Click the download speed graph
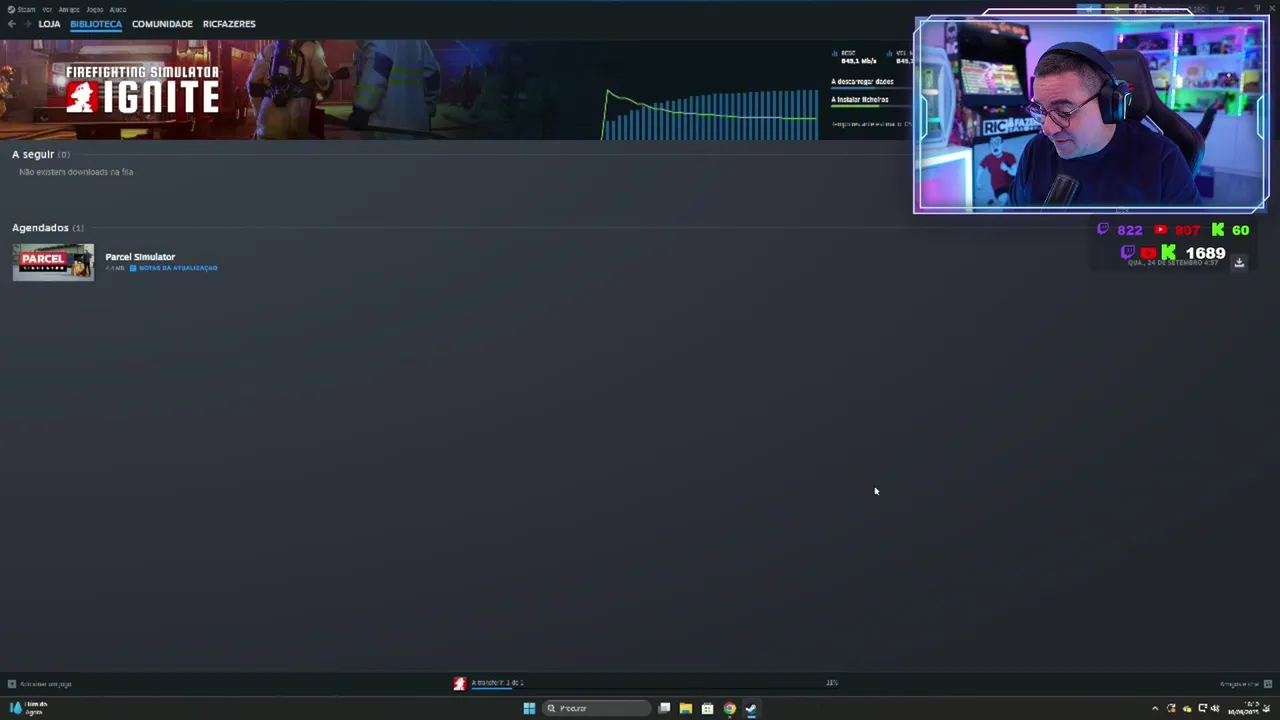 pos(710,114)
